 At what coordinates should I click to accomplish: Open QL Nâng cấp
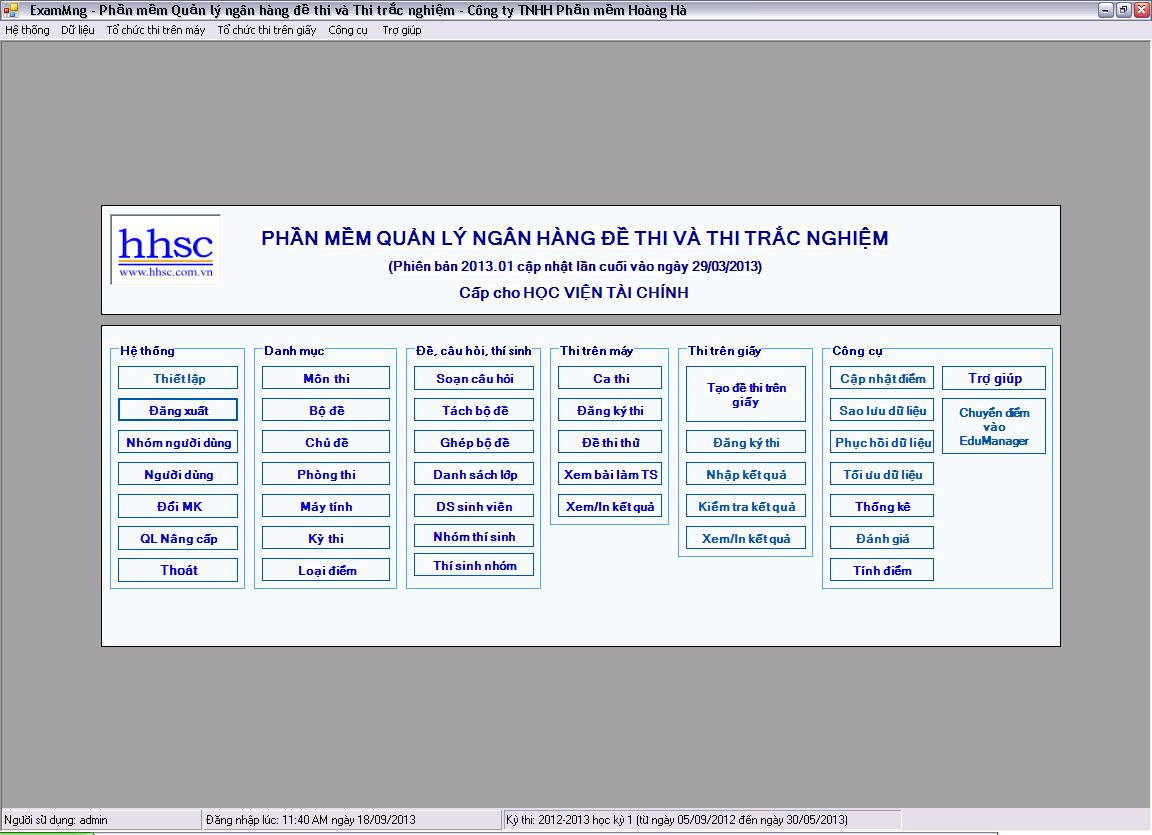point(178,538)
